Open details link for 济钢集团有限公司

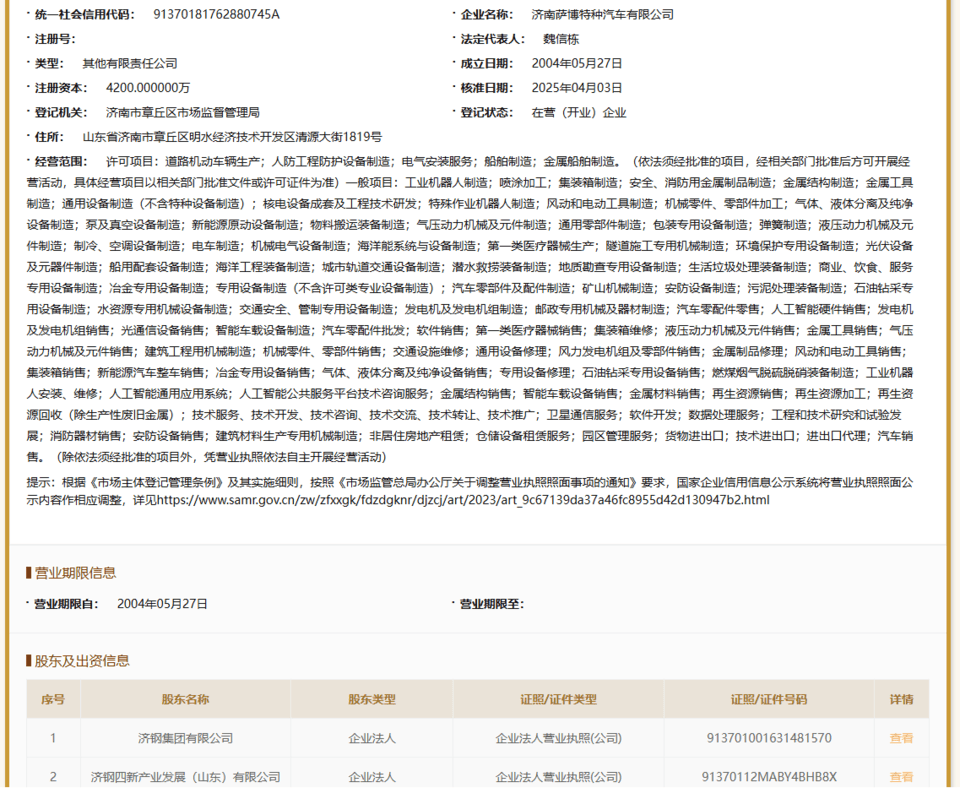pos(901,738)
